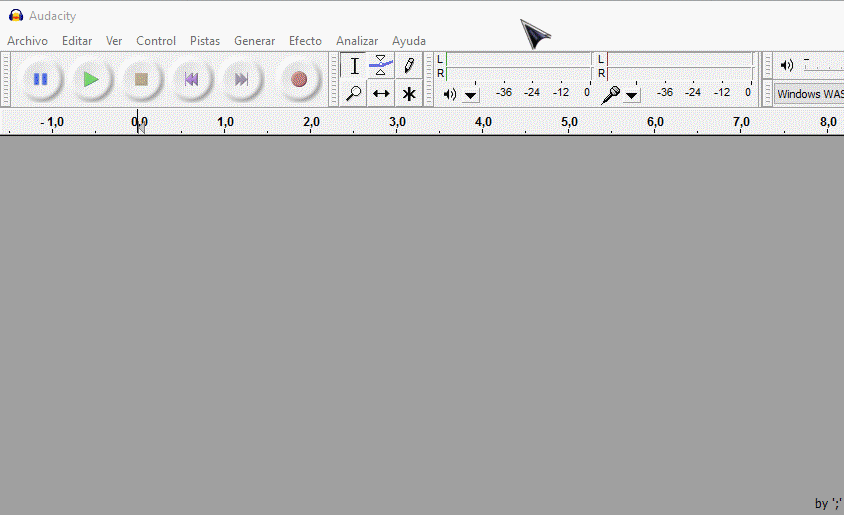Click the Audacity headphones logo icon
This screenshot has height=515, width=844.
(x=16, y=16)
